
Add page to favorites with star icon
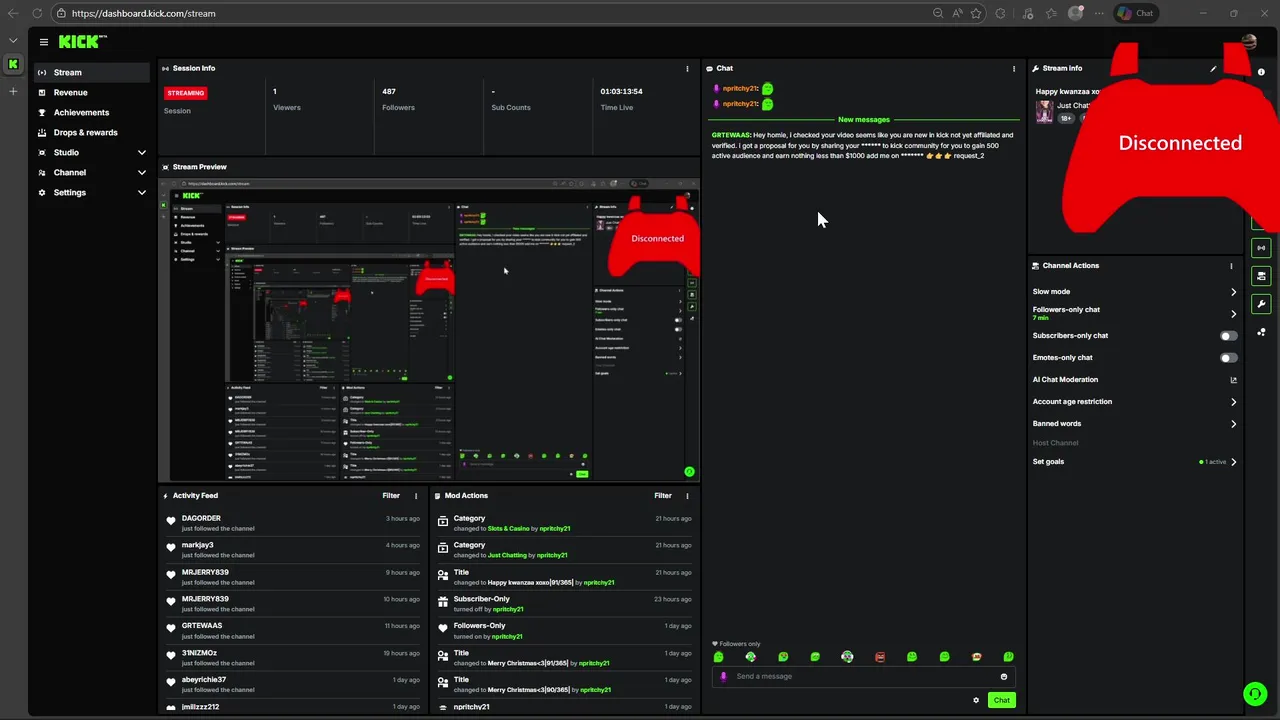tap(976, 13)
